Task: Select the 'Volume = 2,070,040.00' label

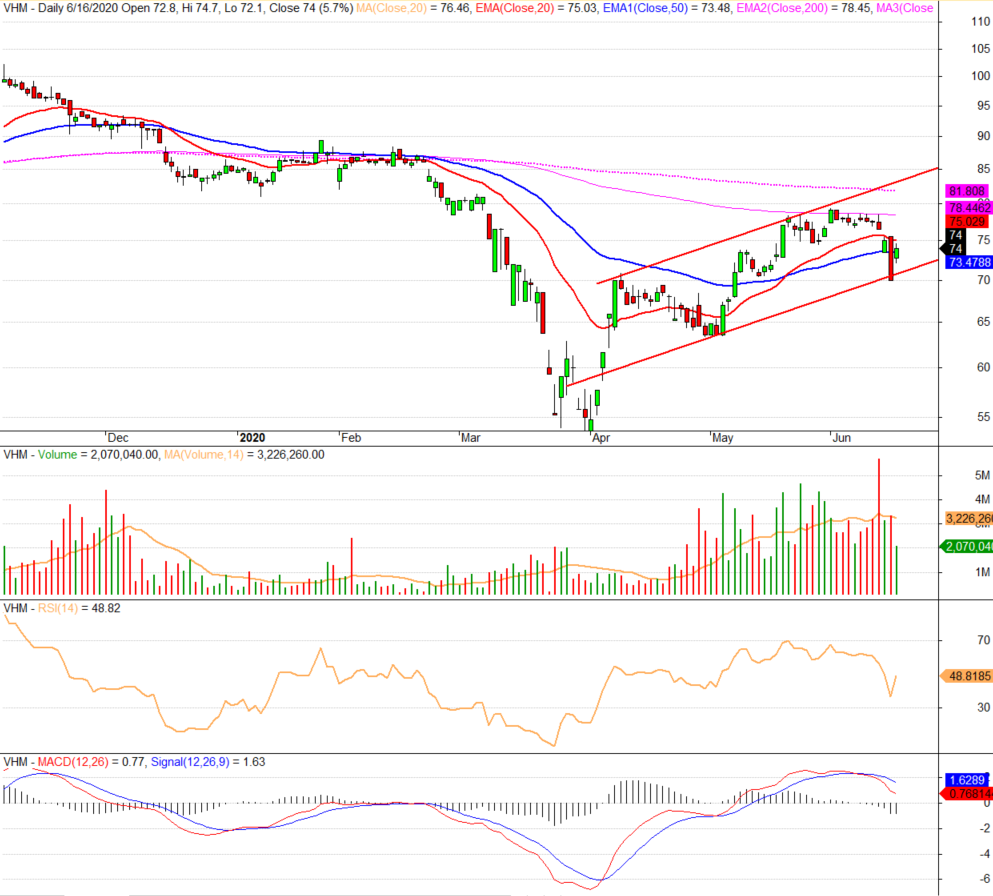Action: [99, 455]
